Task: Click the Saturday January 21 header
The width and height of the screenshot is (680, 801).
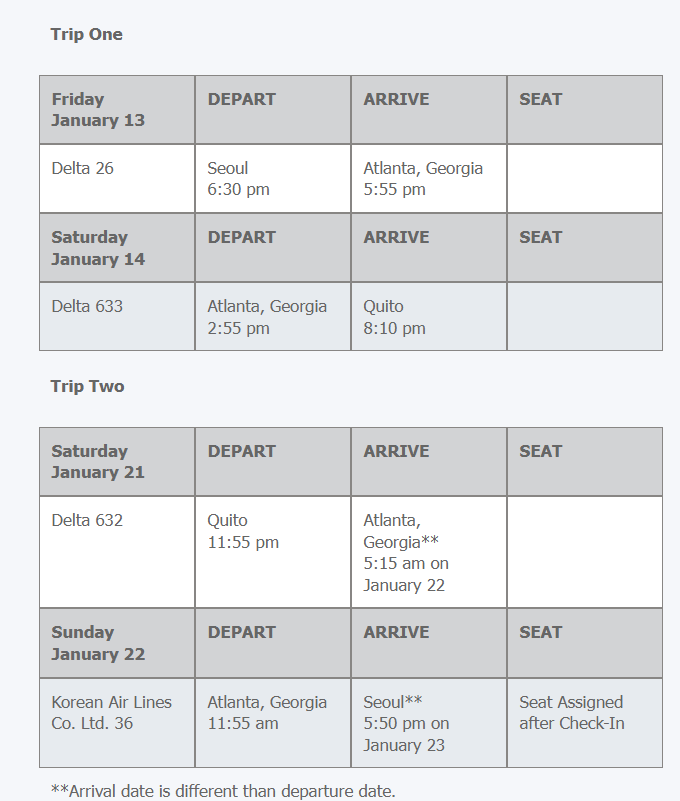Action: (x=98, y=462)
